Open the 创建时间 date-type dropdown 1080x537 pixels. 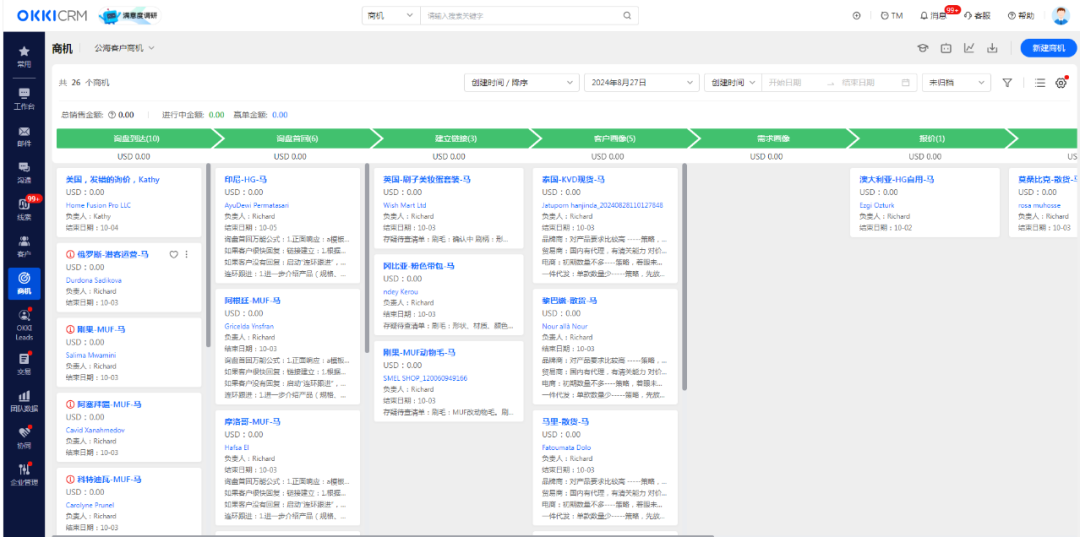click(x=732, y=83)
